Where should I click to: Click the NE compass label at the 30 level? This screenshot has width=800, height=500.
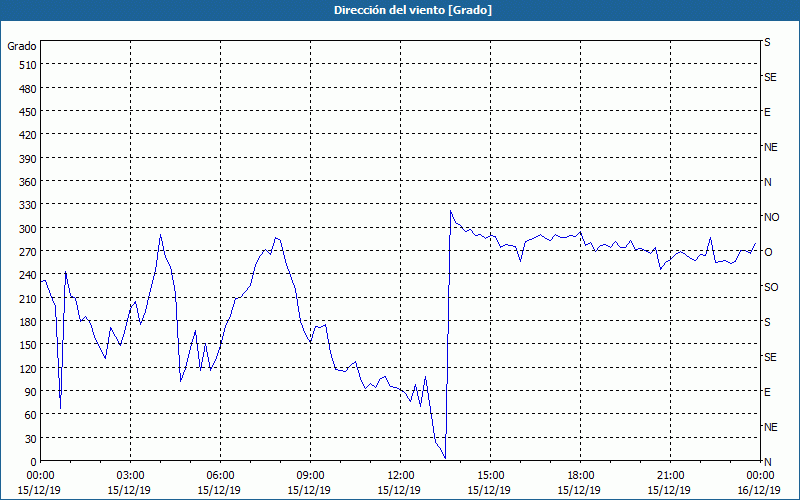770,427
